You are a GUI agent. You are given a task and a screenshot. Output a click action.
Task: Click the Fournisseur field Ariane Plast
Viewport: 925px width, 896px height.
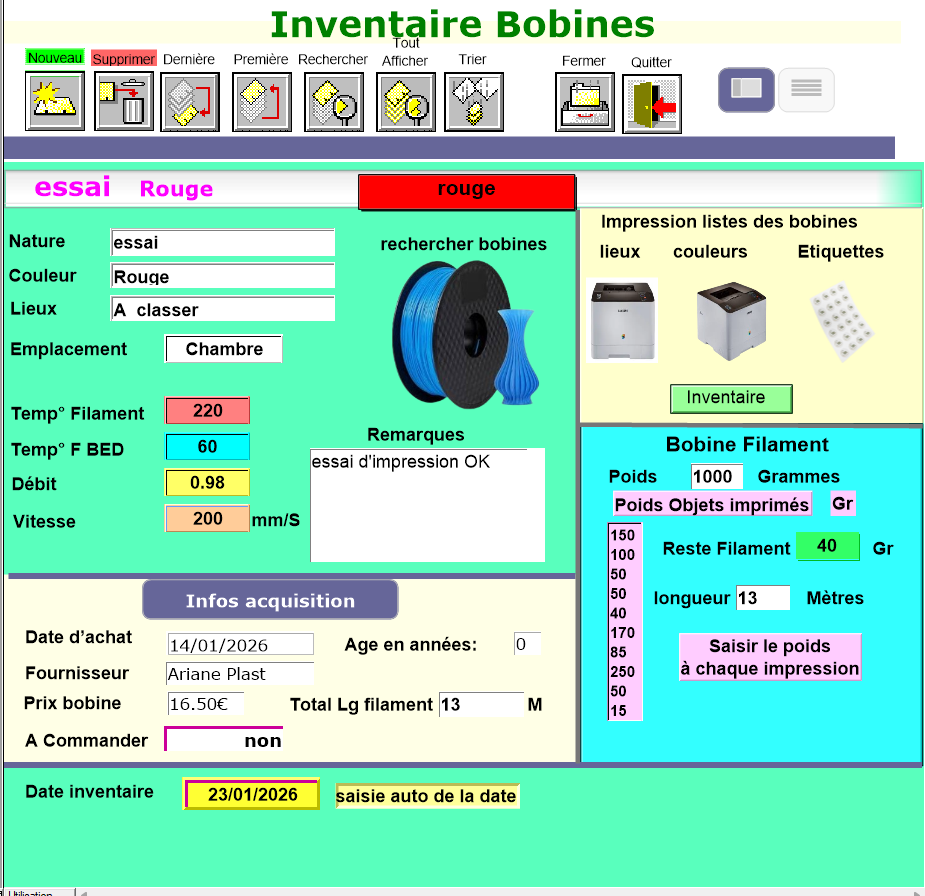pos(240,674)
